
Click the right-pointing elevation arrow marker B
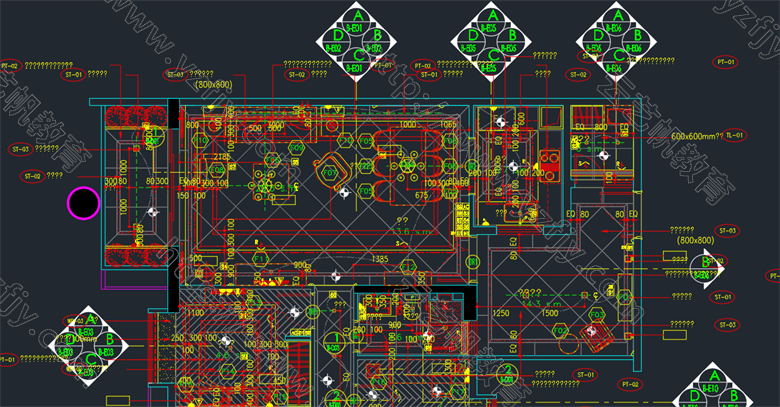707,269
